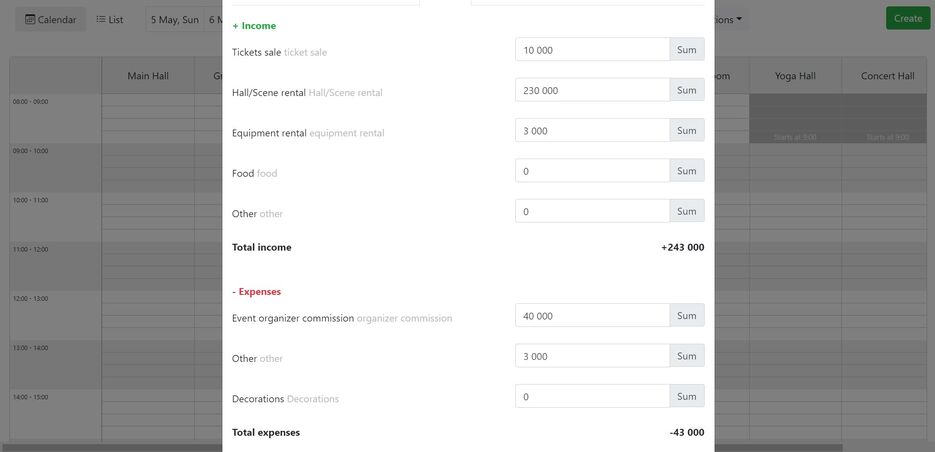Click the Sum label beside Decorations
Viewport: 935px width, 452px height.
pos(687,397)
